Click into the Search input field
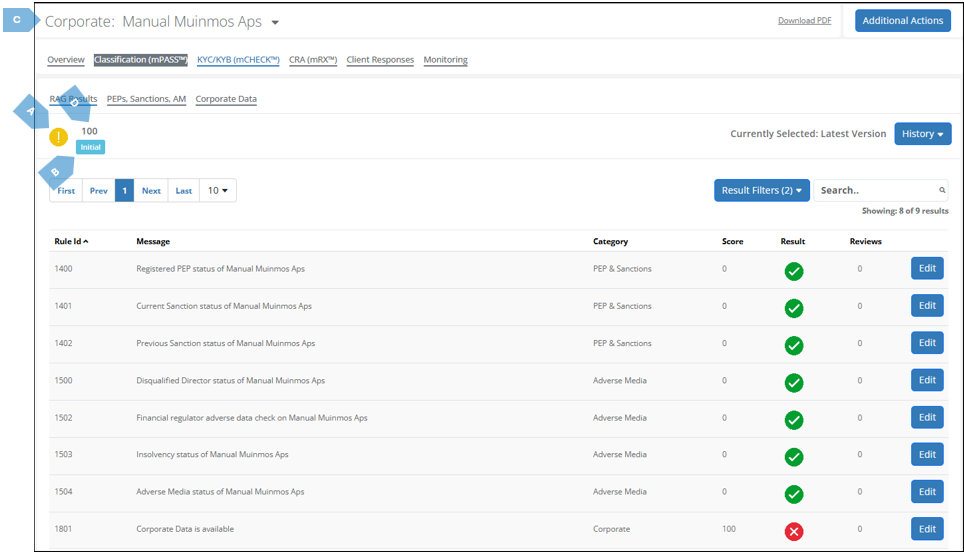The height and width of the screenshot is (552, 964). 874,190
